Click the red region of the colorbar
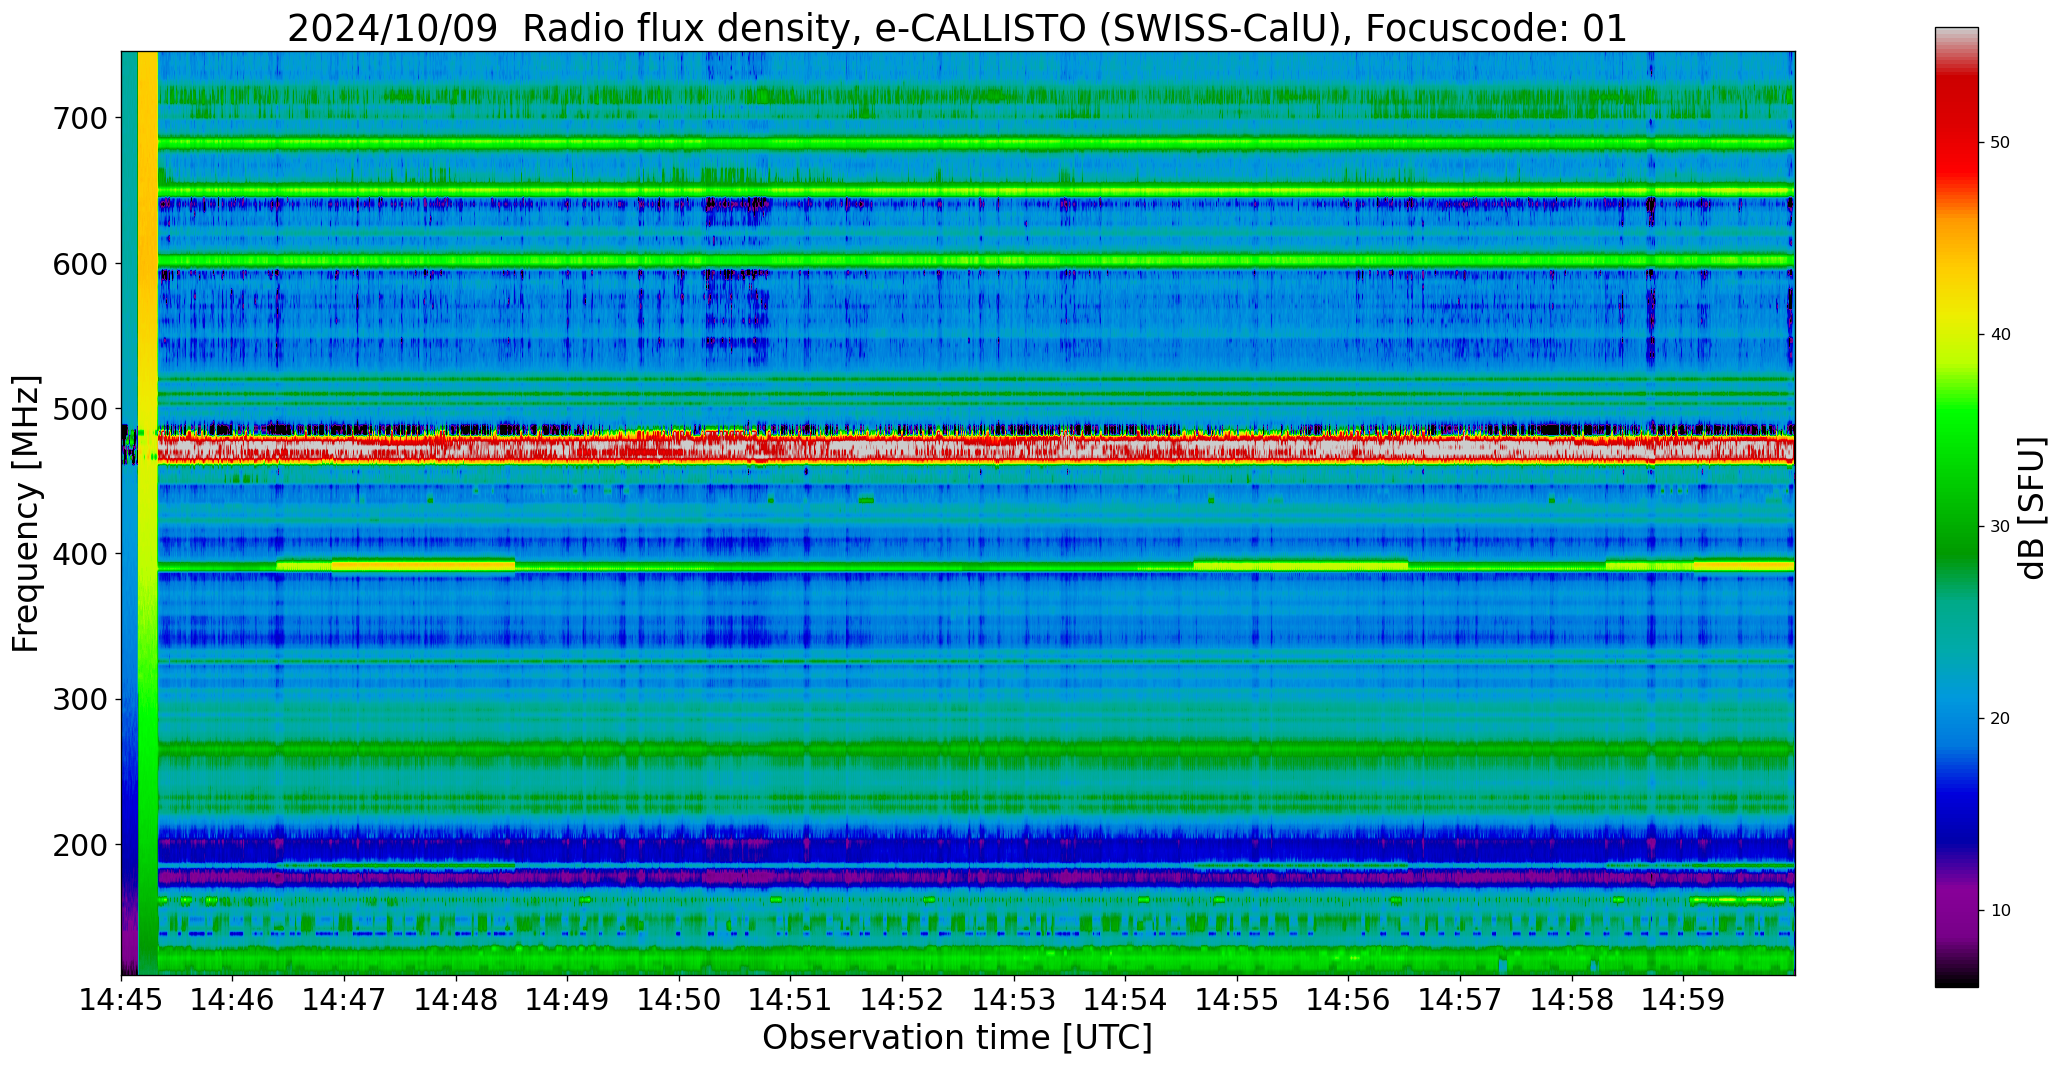 pyautogui.click(x=1956, y=130)
